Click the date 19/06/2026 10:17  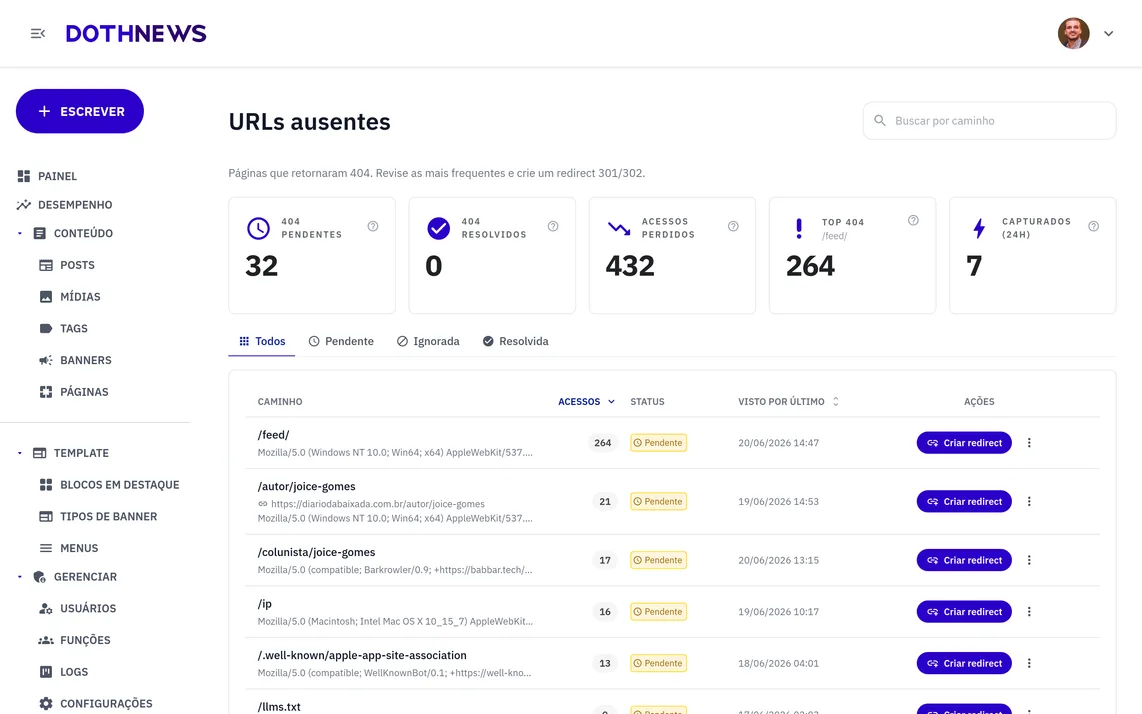(778, 612)
